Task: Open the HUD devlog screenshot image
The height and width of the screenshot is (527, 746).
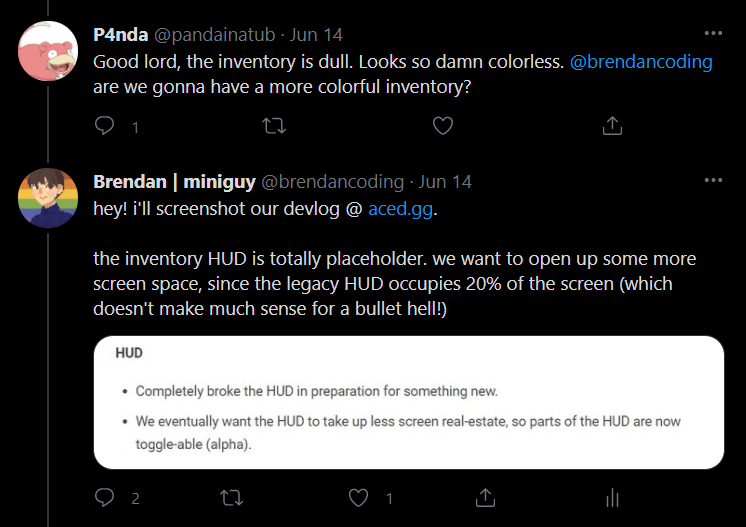Action: click(x=408, y=402)
